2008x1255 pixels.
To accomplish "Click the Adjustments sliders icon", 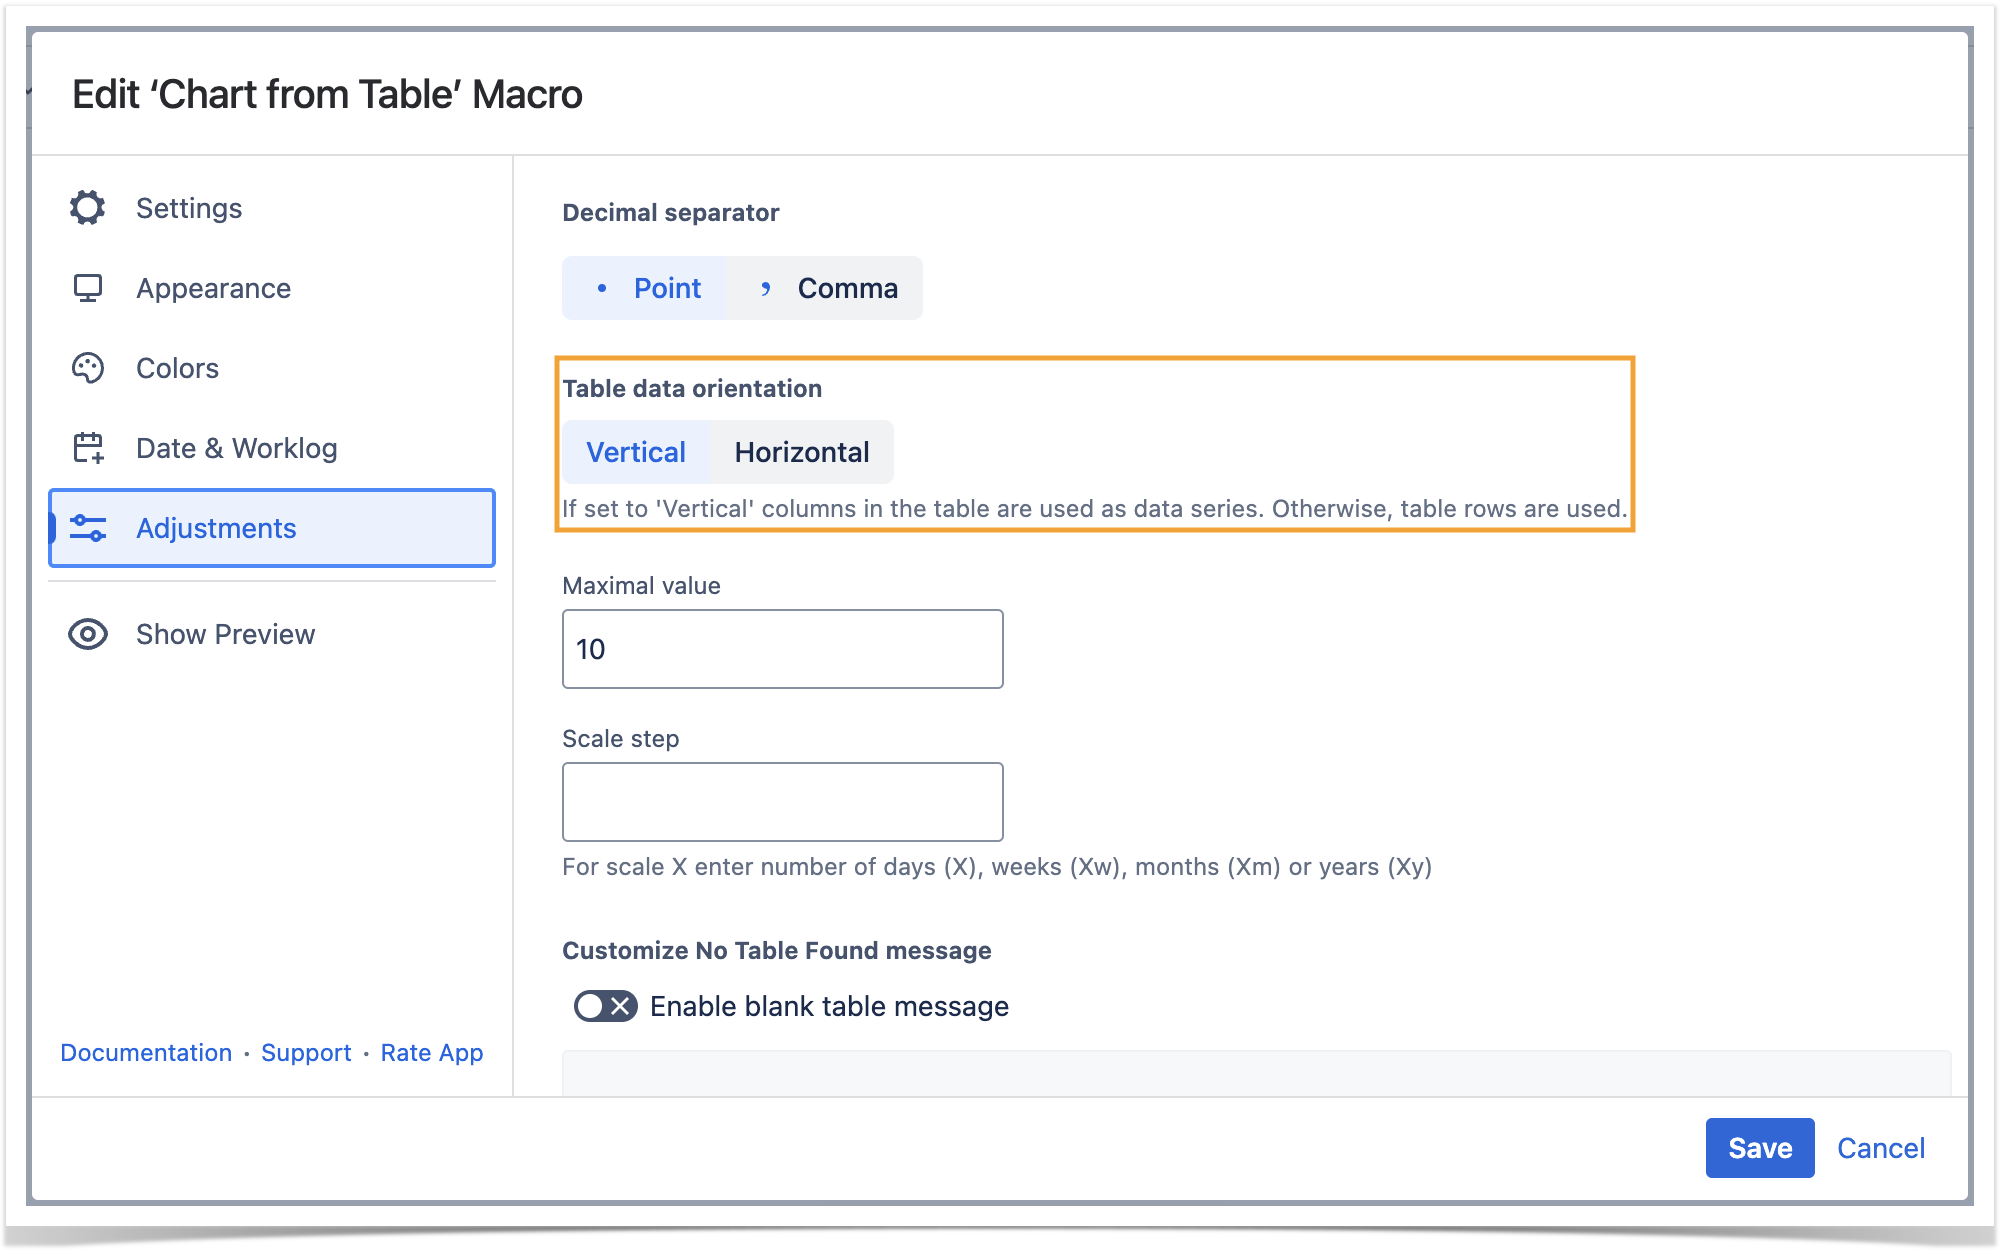I will click(88, 528).
